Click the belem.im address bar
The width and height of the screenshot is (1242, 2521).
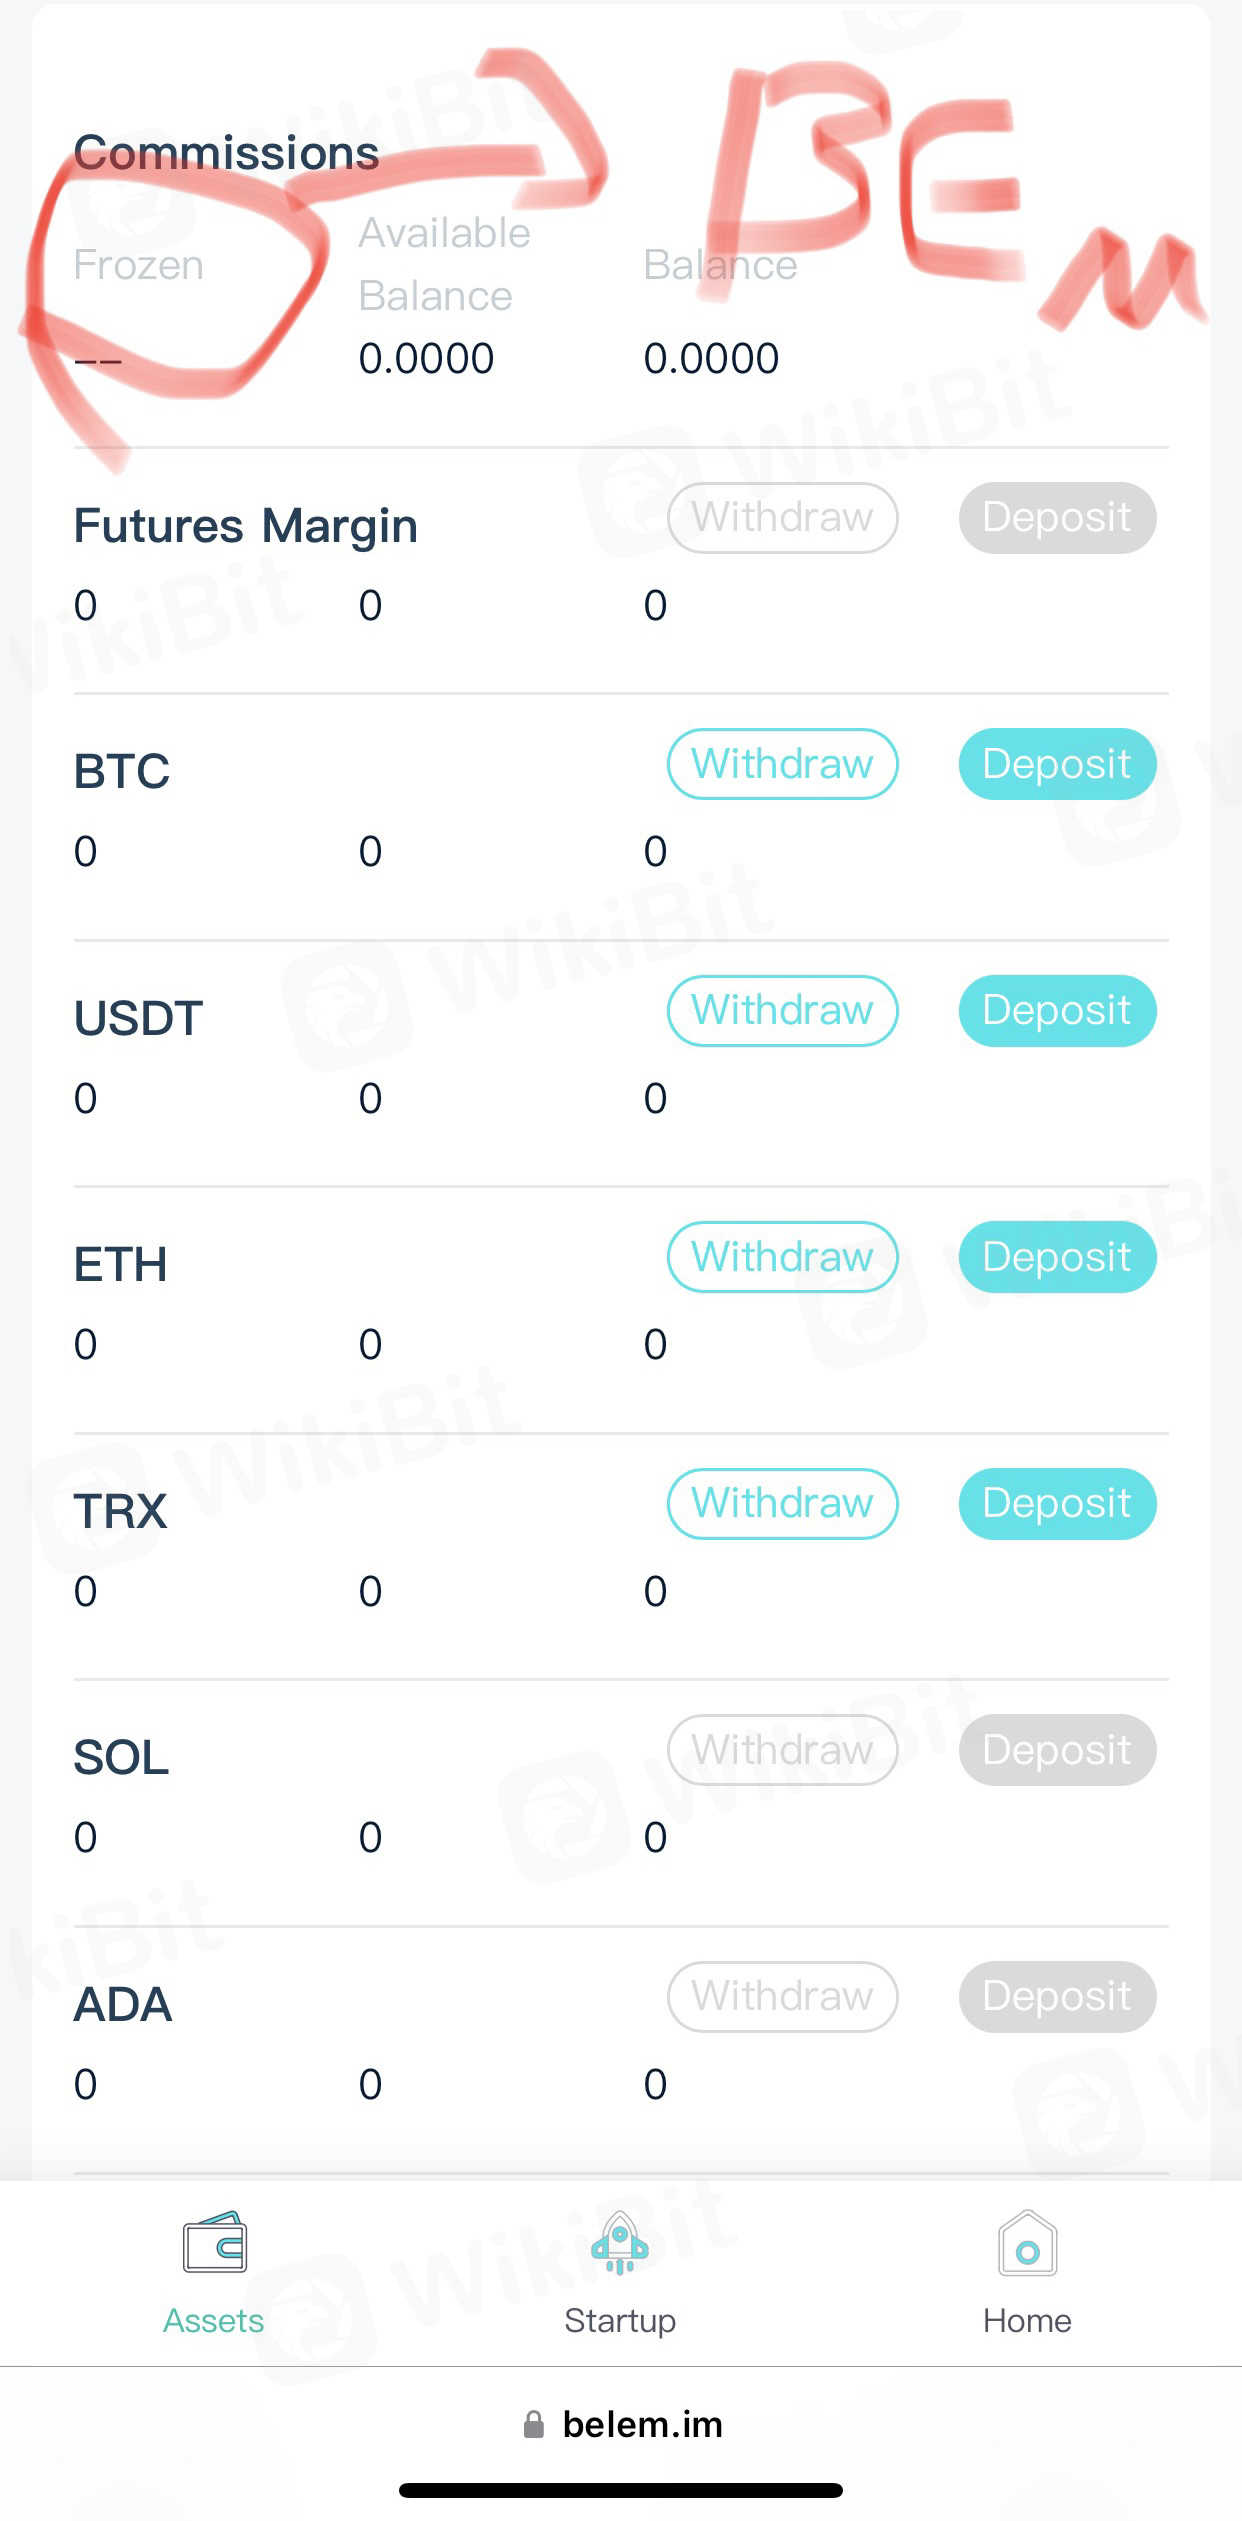tap(642, 2424)
